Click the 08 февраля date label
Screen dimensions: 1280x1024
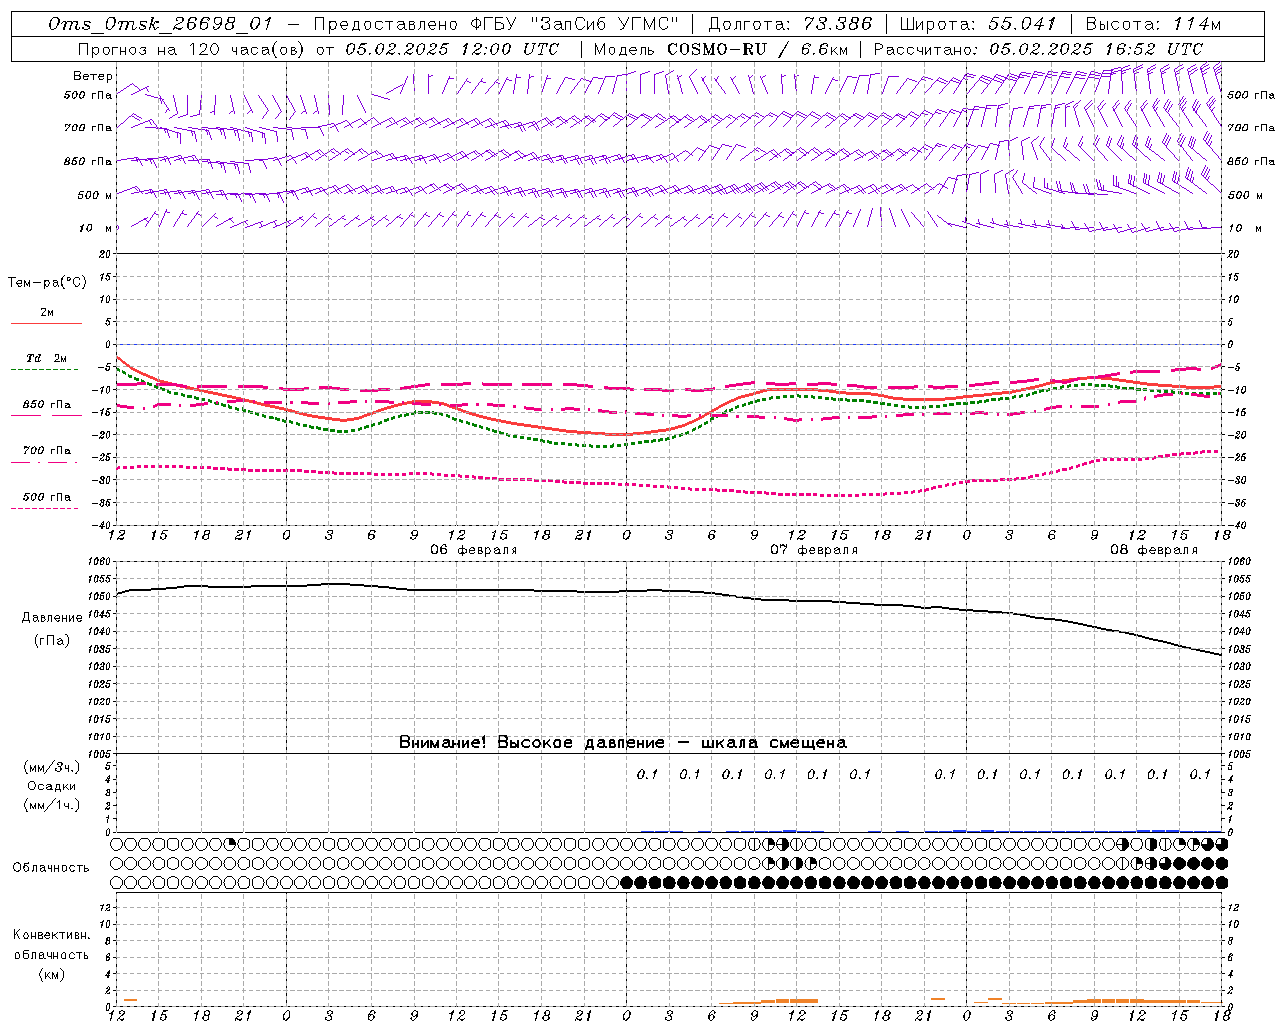click(1154, 550)
